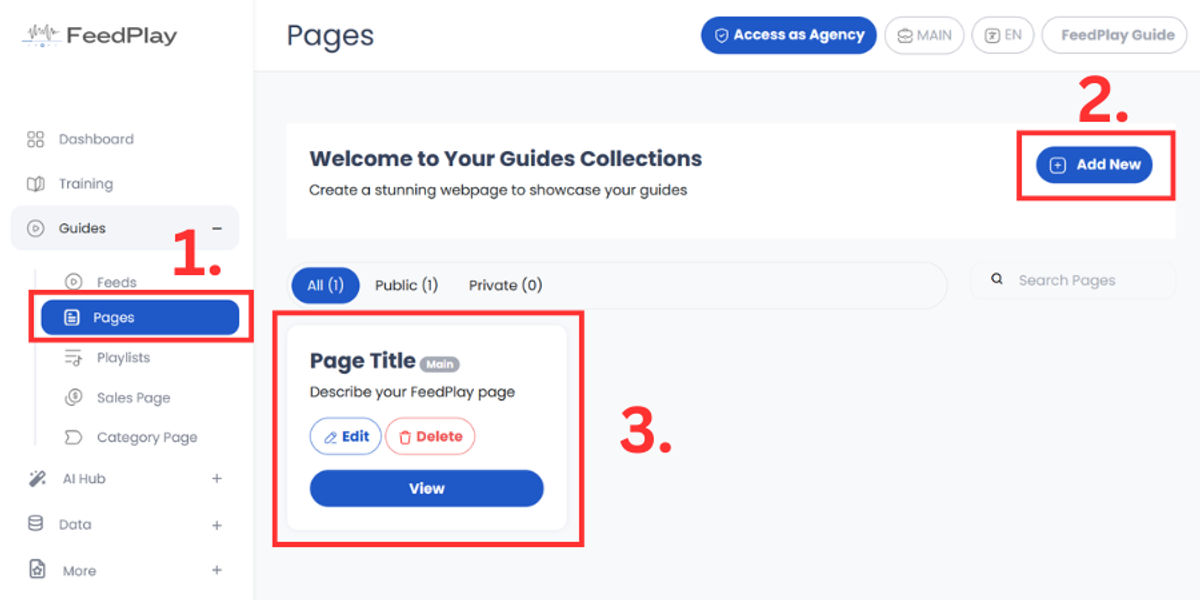The image size is (1200, 600).
Task: Click the Training book icon
Action: tap(35, 184)
